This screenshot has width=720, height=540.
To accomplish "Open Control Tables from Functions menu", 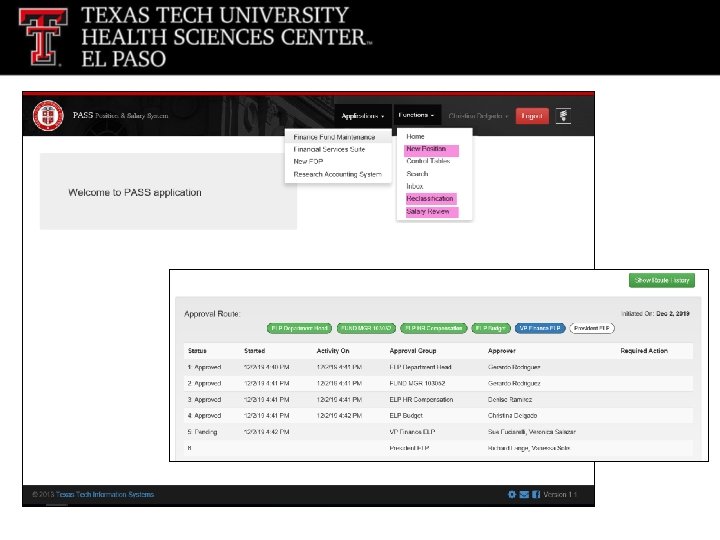I will (428, 161).
